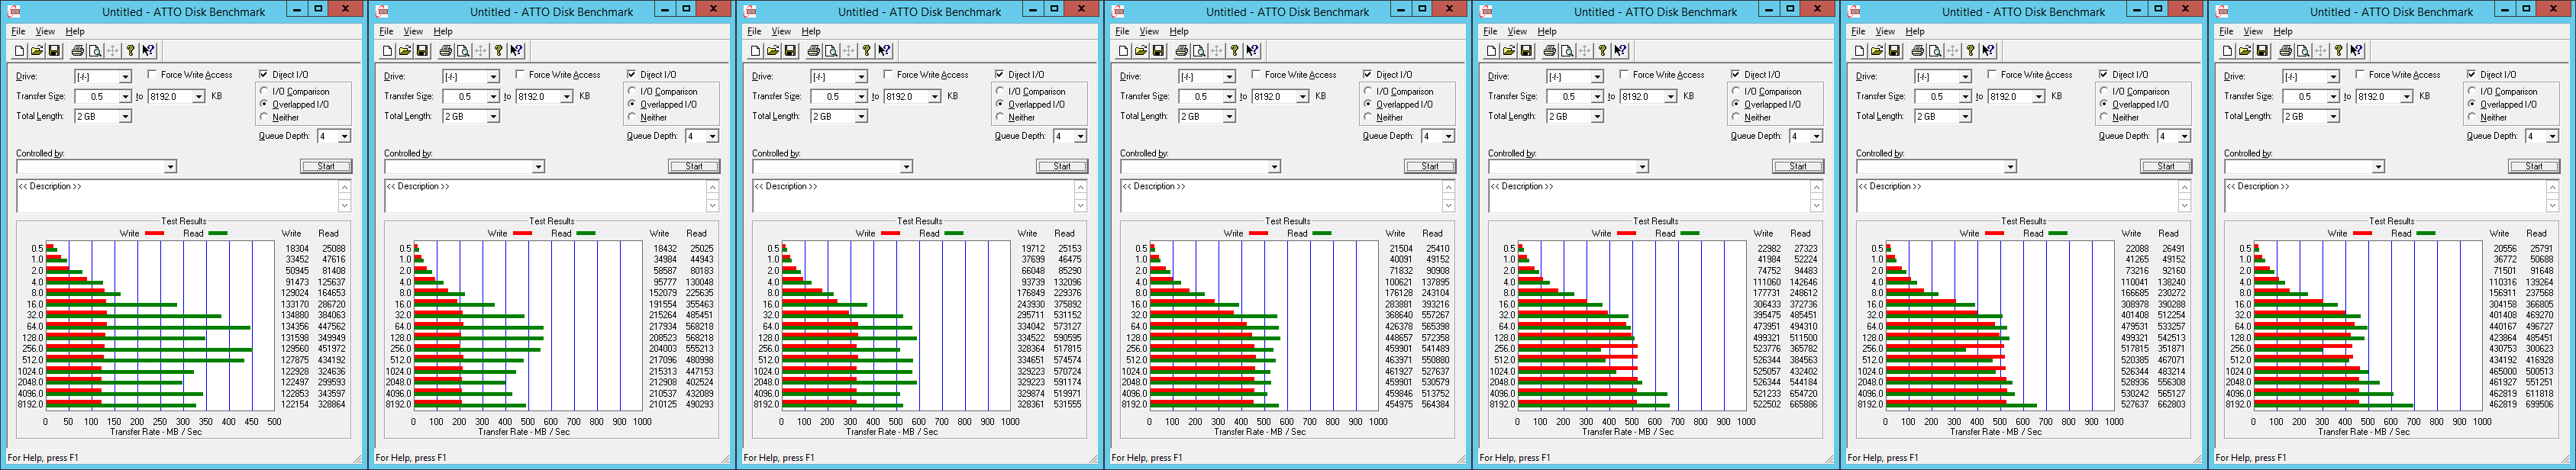Click the red Write legend swatch in the first window
This screenshot has height=470, width=2576.
click(x=154, y=233)
